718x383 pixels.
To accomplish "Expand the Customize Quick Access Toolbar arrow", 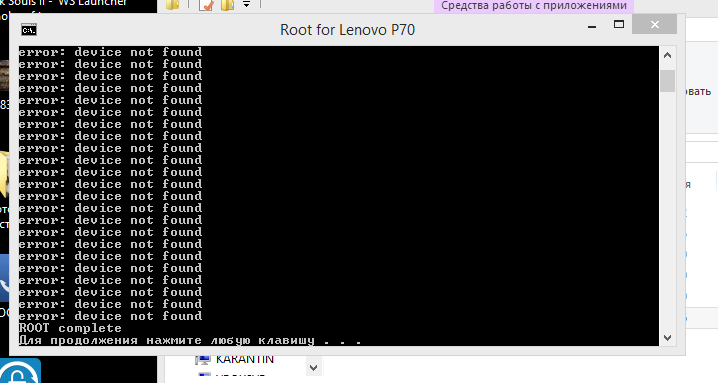I will pyautogui.click(x=246, y=4).
